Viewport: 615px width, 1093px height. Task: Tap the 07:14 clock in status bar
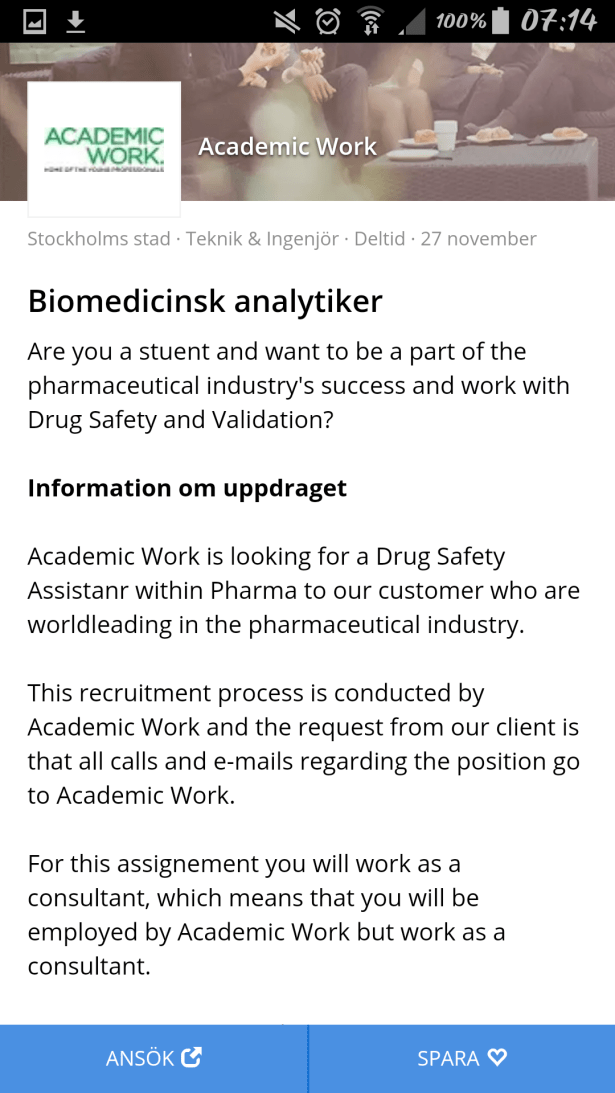[x=558, y=21]
